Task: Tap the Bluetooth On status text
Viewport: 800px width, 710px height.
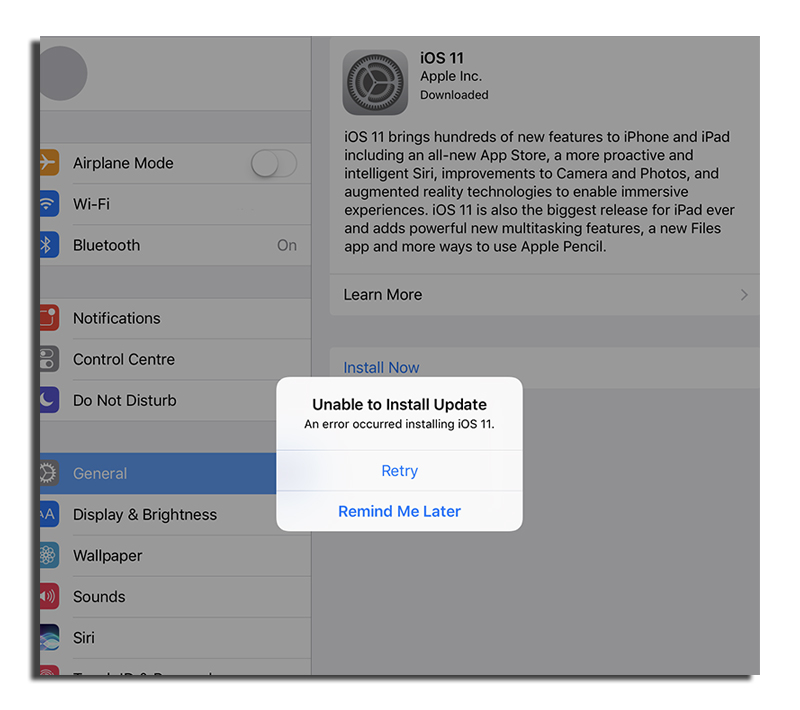Action: click(287, 245)
